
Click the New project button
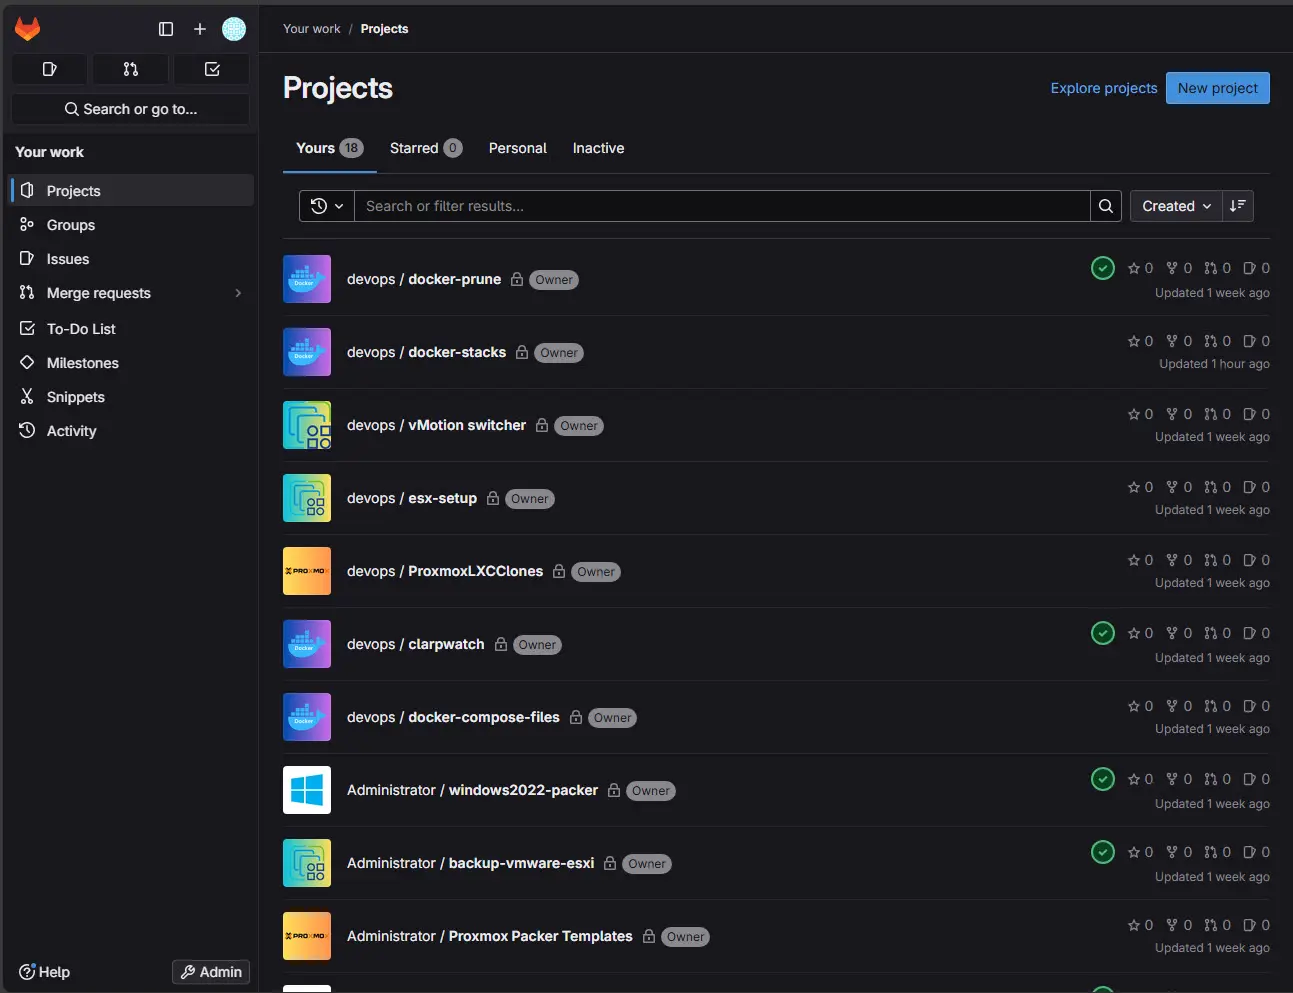(x=1217, y=88)
